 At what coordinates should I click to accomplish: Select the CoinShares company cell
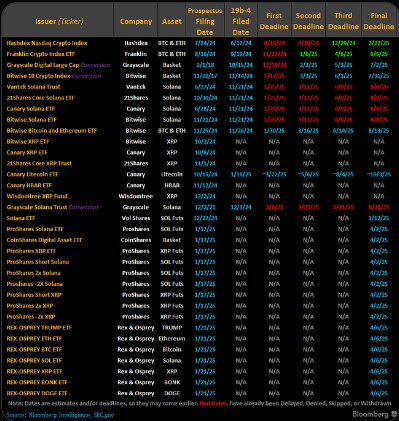click(x=136, y=240)
